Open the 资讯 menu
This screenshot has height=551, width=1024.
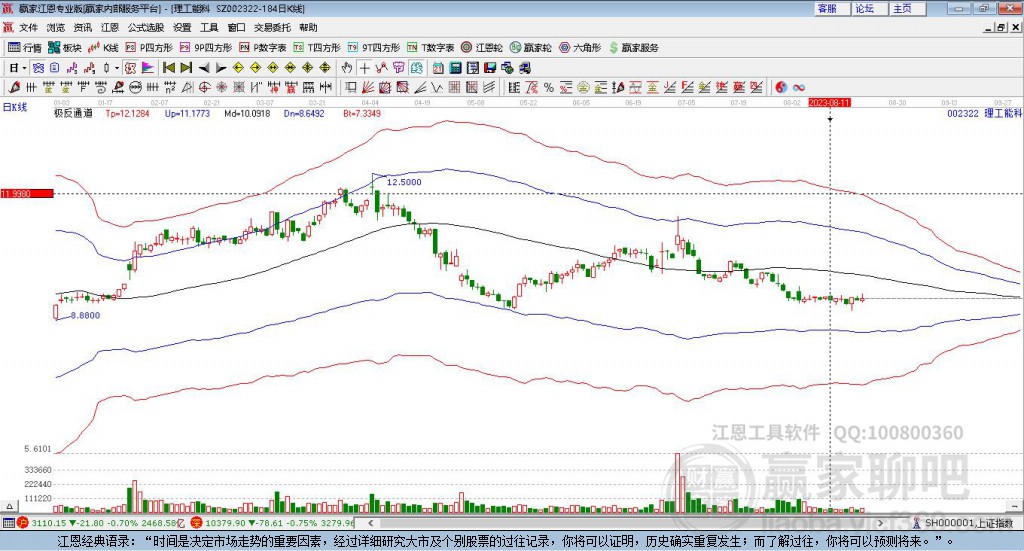click(82, 27)
